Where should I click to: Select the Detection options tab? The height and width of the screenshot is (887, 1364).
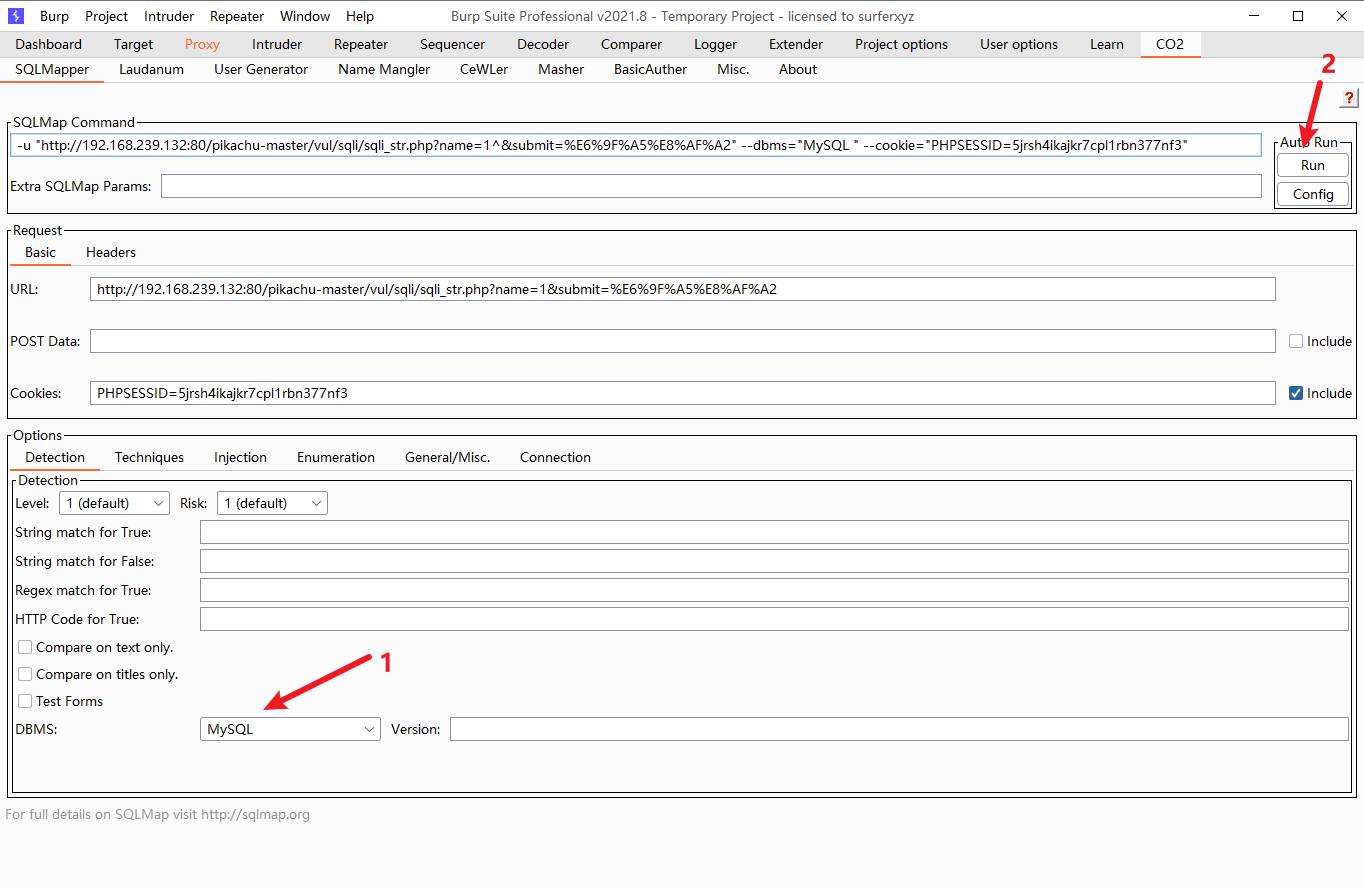click(55, 457)
